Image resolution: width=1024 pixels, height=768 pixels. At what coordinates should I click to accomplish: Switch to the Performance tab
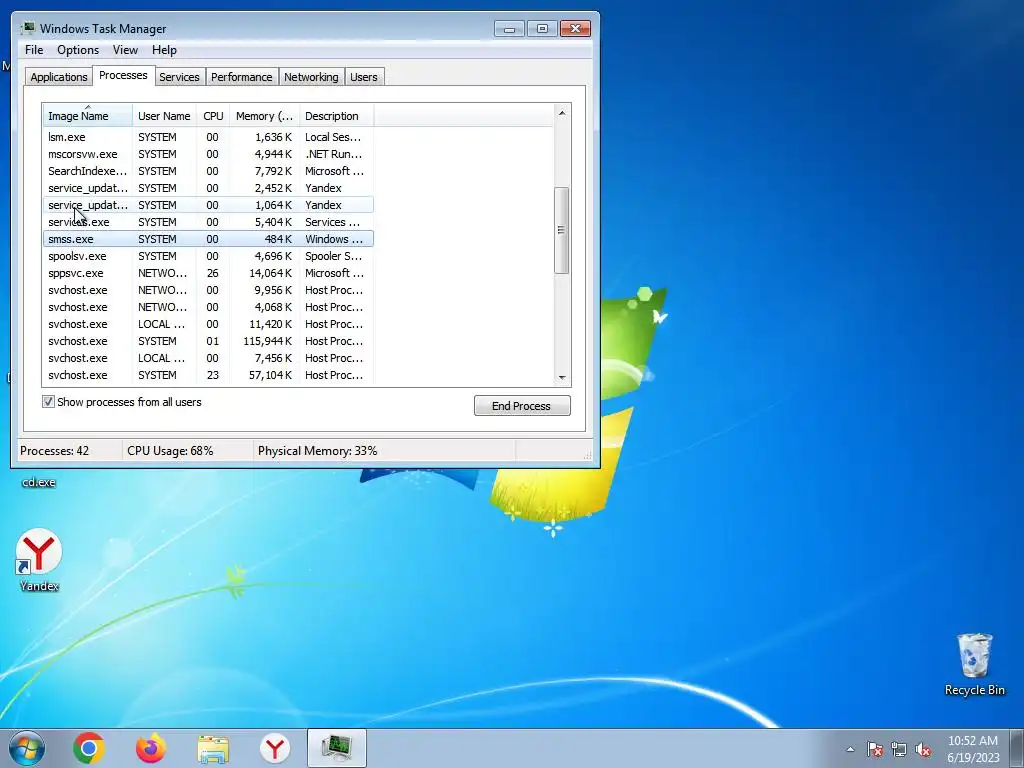(242, 77)
